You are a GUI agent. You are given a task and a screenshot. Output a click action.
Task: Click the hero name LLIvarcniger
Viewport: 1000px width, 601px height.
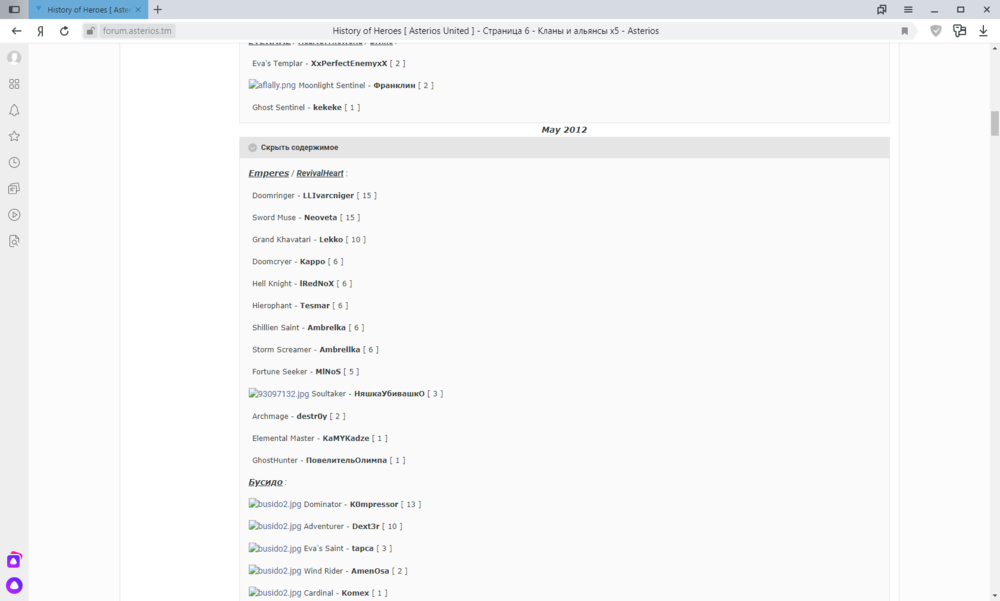tap(328, 195)
